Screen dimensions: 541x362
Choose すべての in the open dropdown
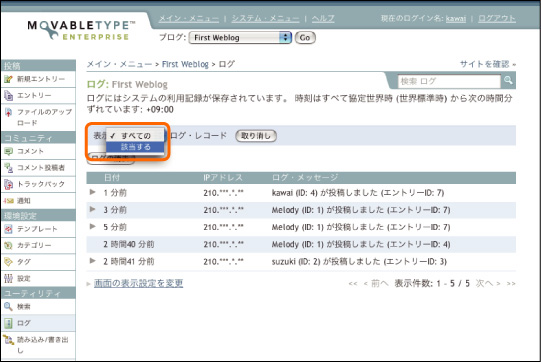(x=135, y=136)
